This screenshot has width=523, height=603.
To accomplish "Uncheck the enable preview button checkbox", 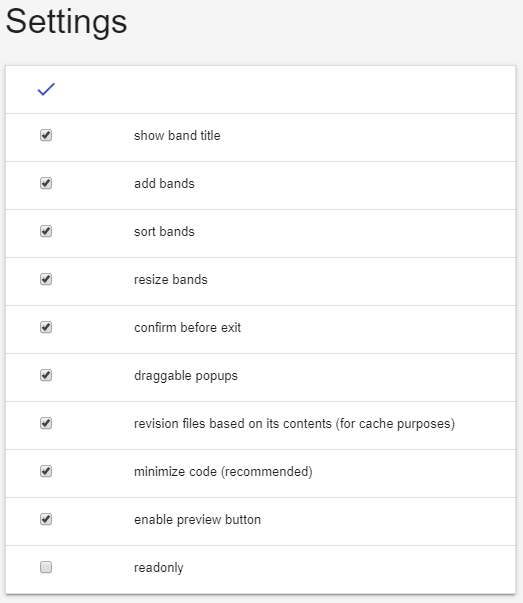I will click(x=46, y=519).
